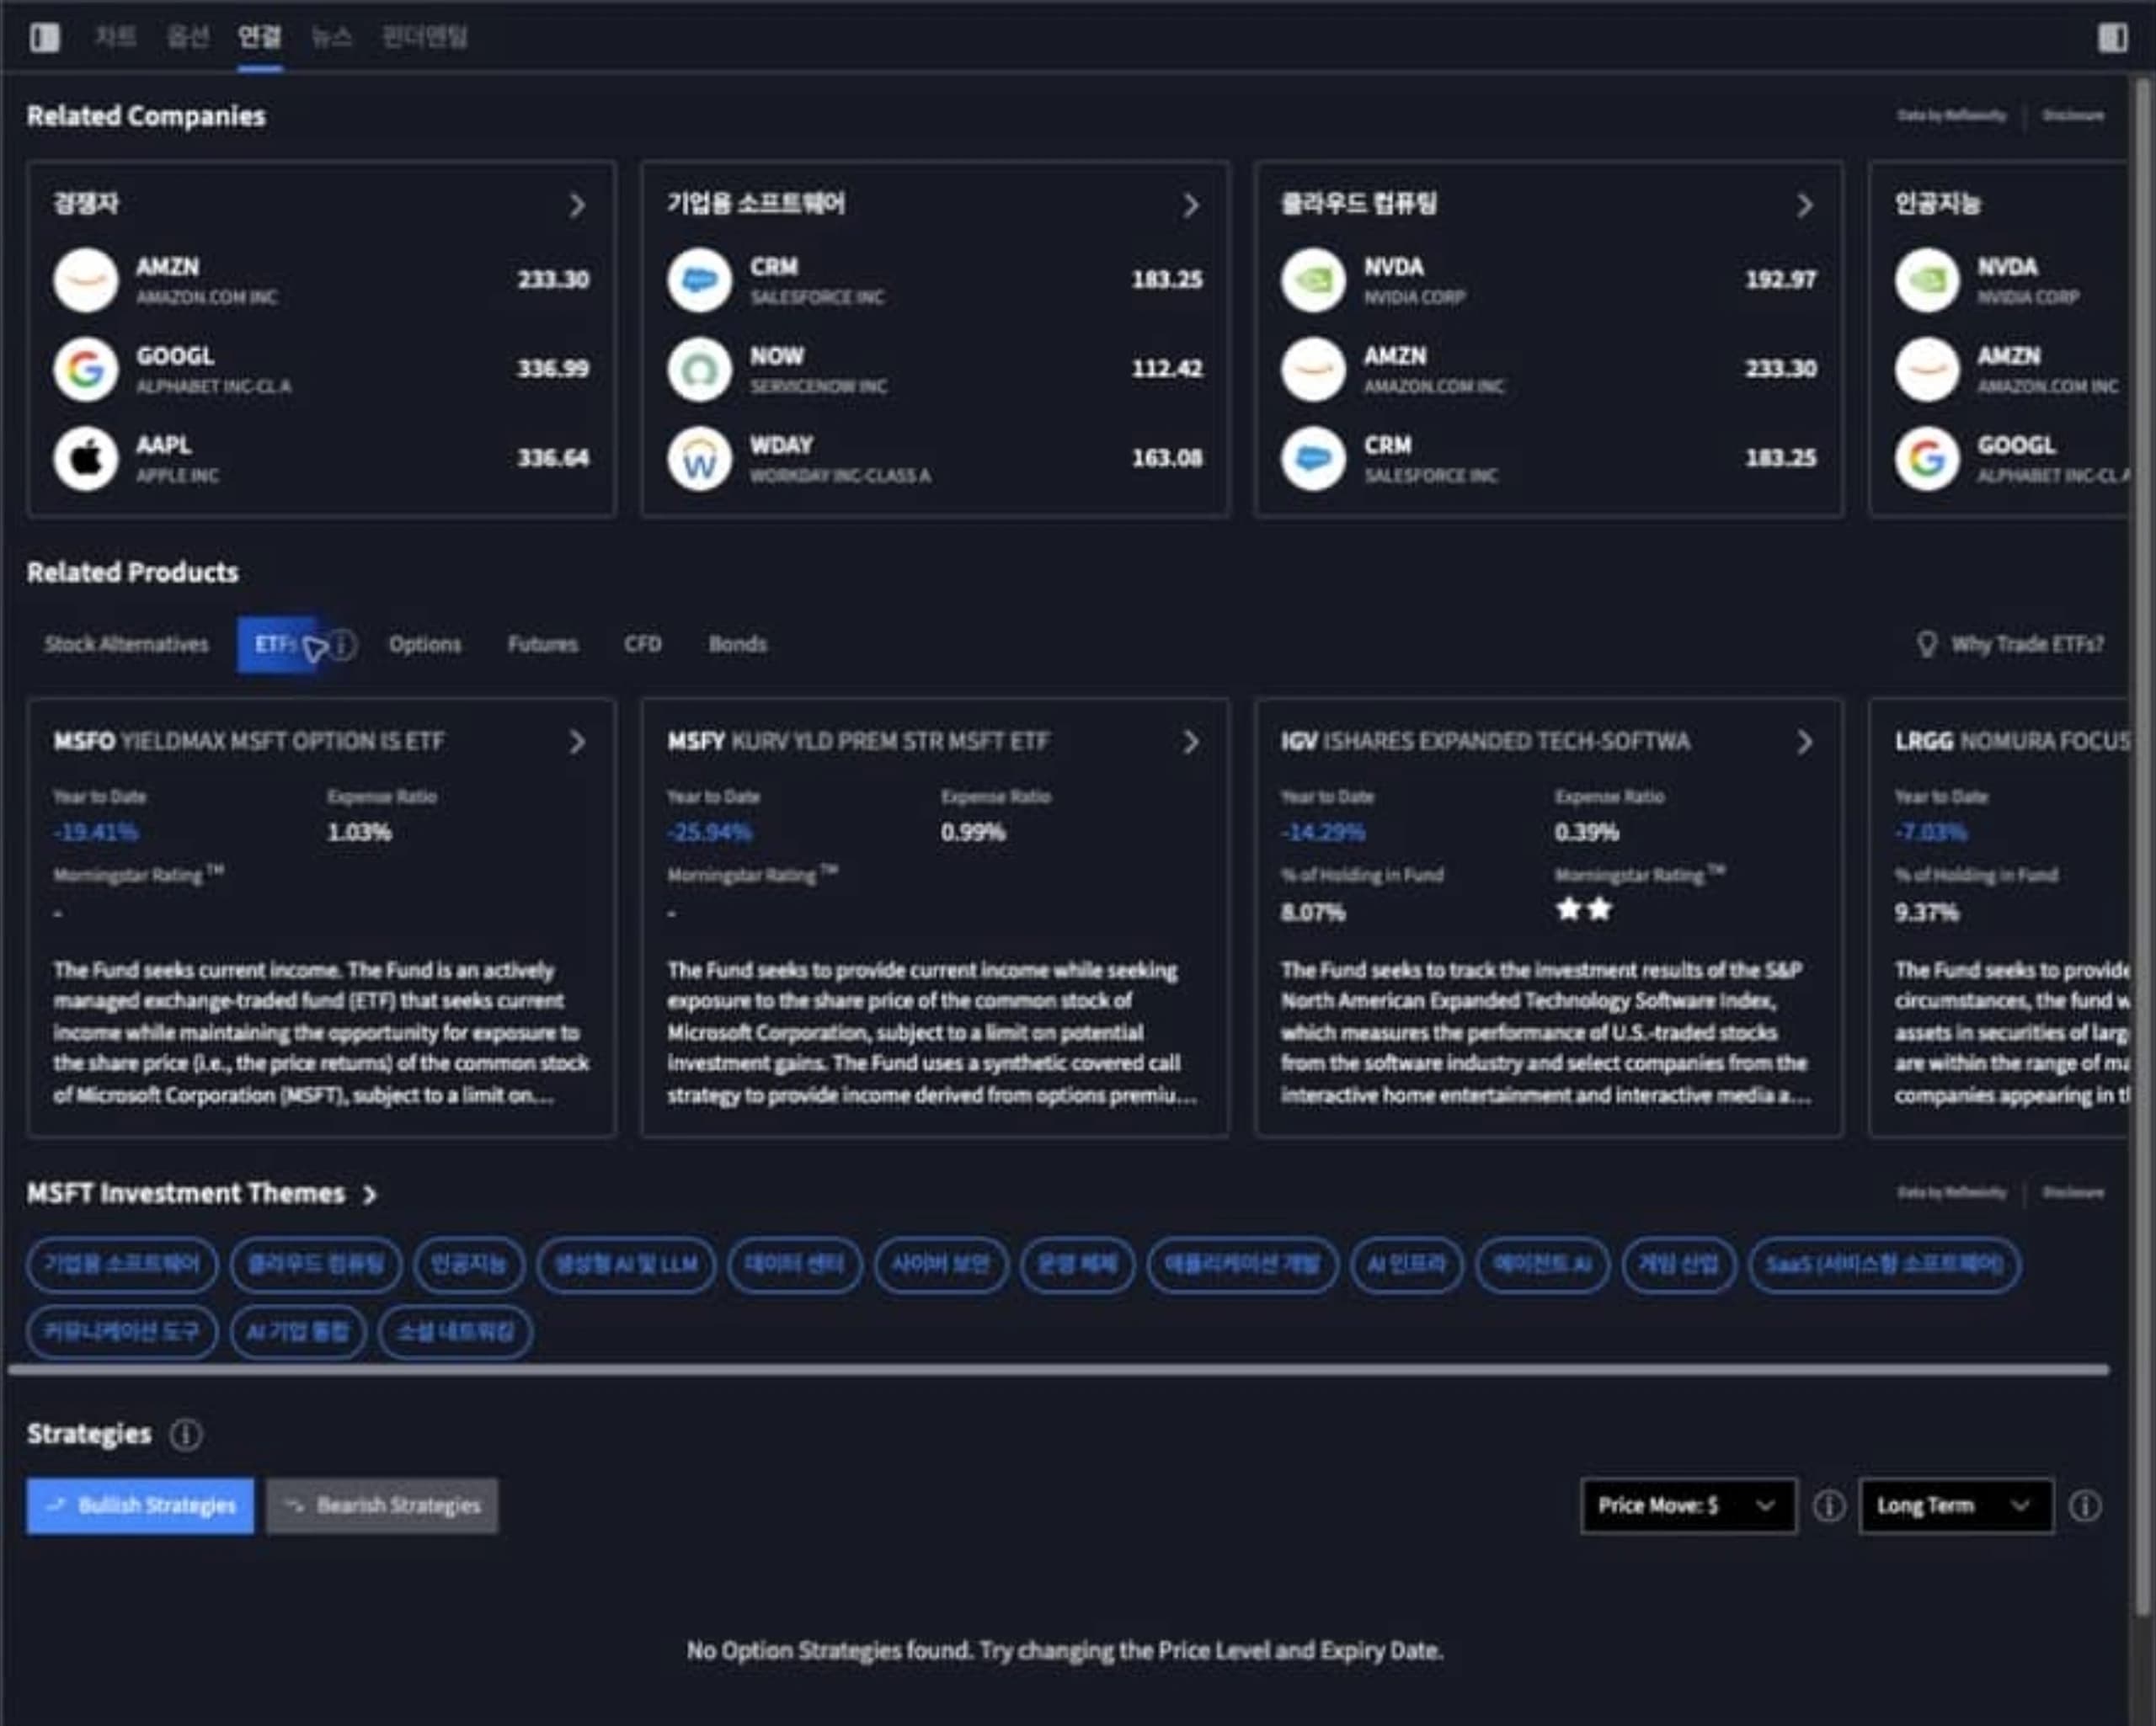Click the GOOGL logo in the 경쟁자 card
The height and width of the screenshot is (1726, 2156).
[86, 369]
